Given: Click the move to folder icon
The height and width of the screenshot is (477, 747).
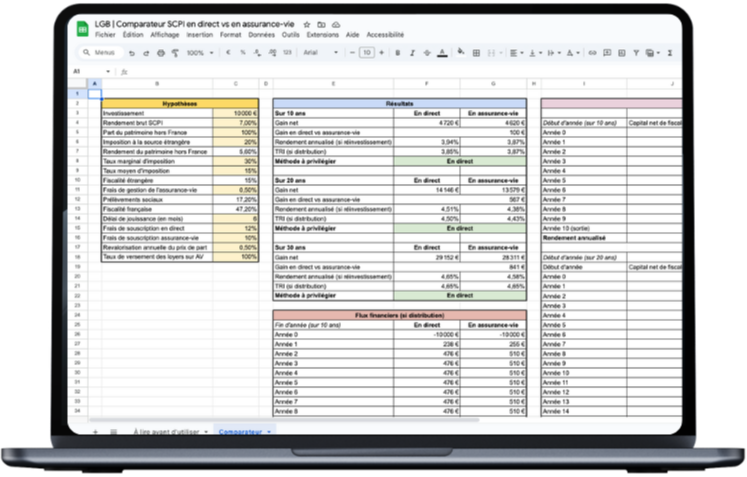Looking at the screenshot, I should click(x=322, y=25).
